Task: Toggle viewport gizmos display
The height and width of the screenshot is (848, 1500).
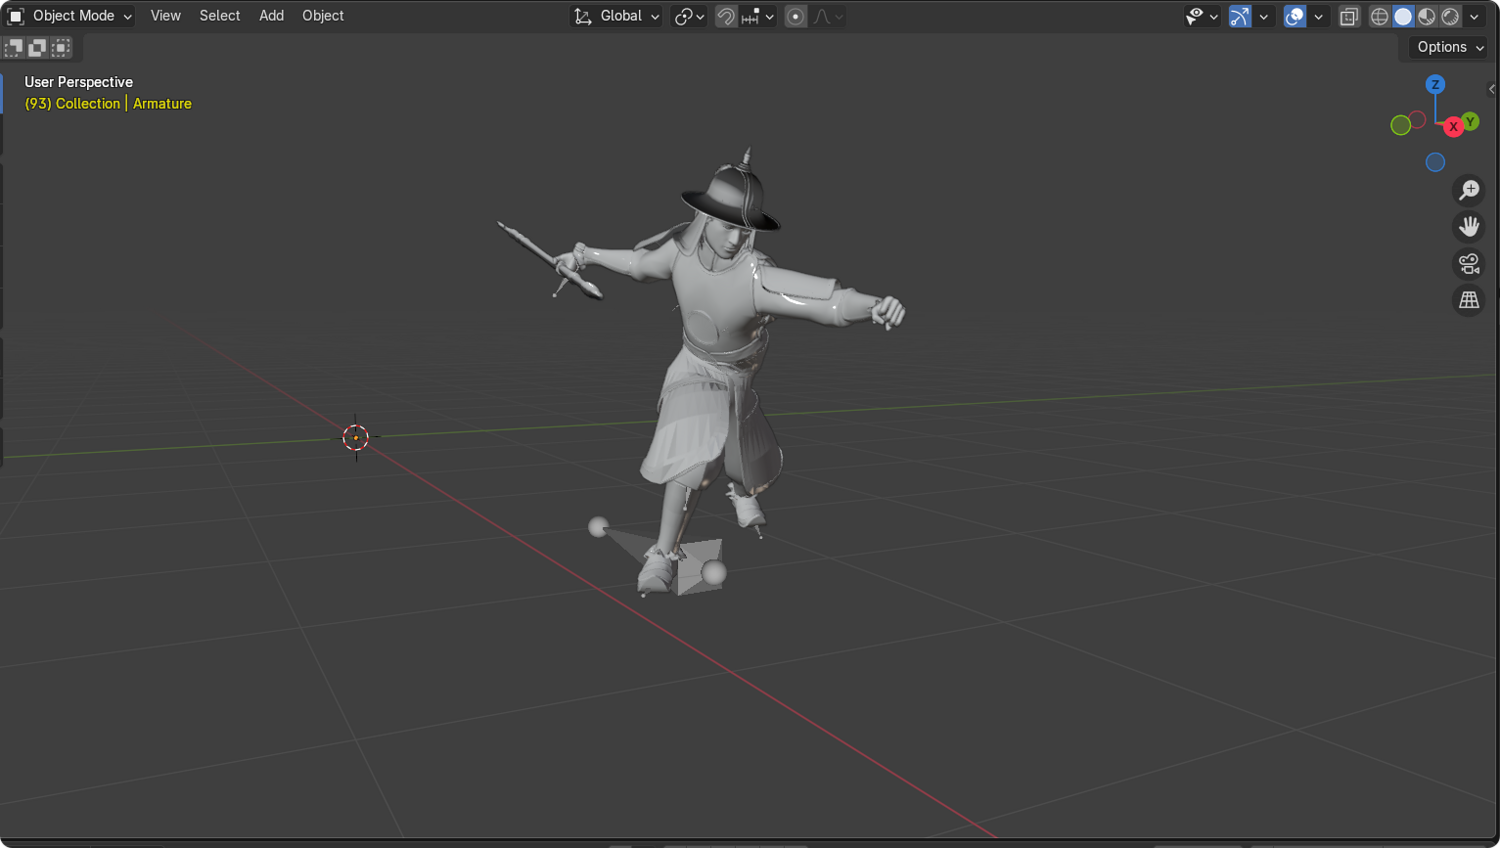Action: point(1240,16)
